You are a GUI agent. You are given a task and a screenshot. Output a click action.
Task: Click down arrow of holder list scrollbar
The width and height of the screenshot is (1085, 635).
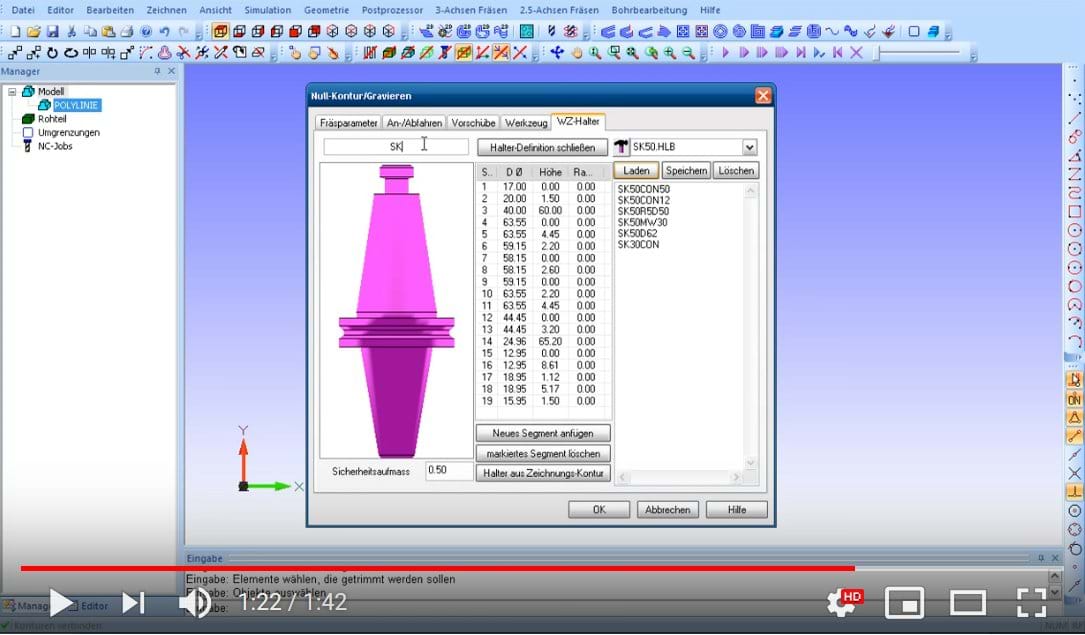pos(750,463)
